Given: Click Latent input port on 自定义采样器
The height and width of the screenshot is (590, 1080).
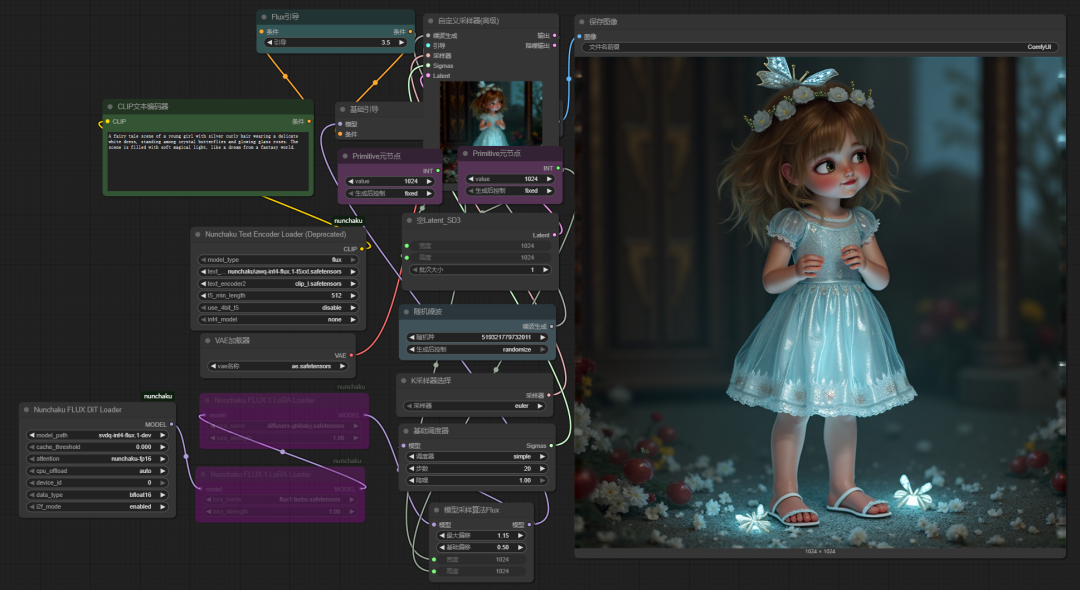Looking at the screenshot, I should click(428, 76).
